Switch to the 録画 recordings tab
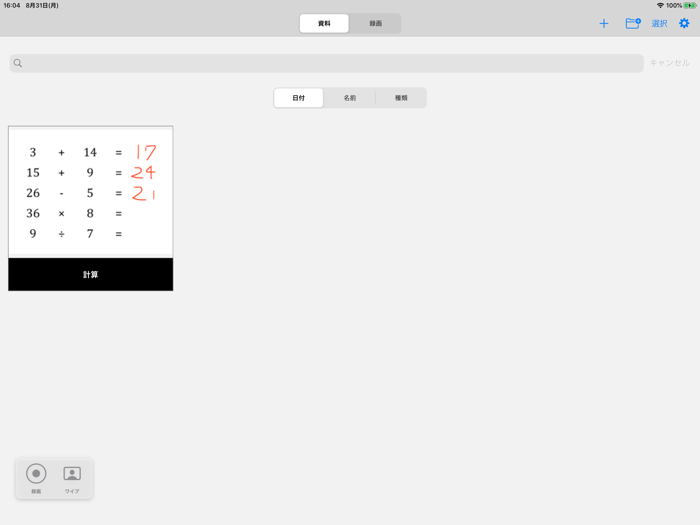Screen dimensions: 700x525 375,23
